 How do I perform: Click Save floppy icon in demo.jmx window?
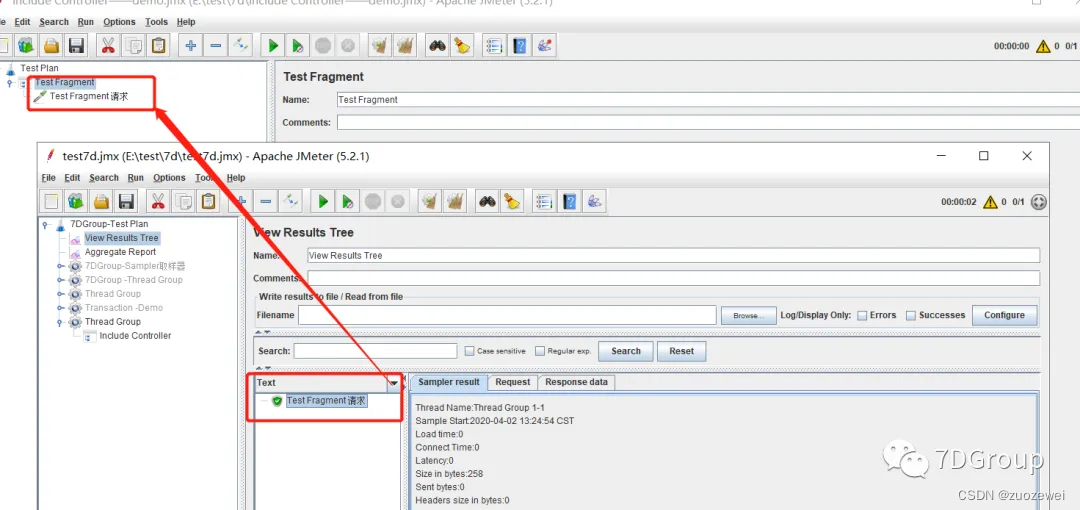(x=76, y=46)
